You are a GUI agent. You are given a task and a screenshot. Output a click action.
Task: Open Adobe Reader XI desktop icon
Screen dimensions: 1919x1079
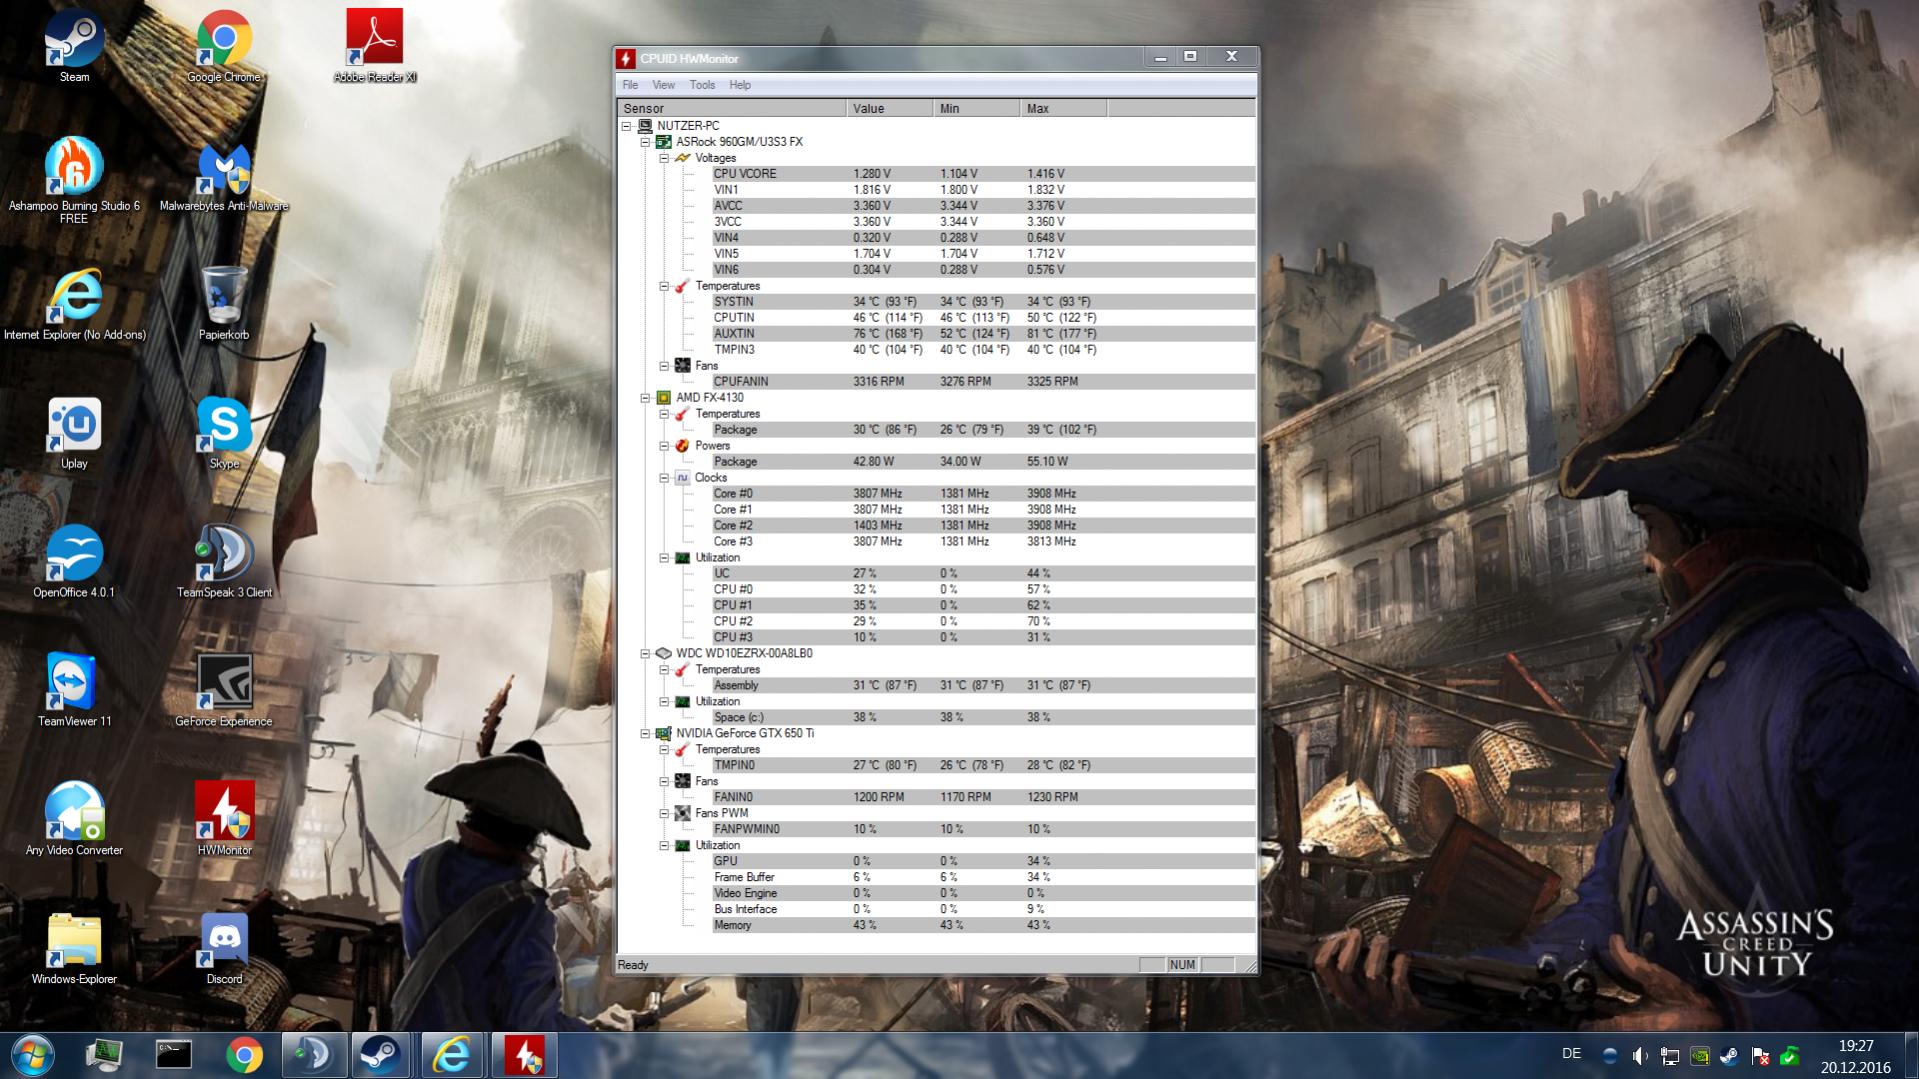(374, 46)
